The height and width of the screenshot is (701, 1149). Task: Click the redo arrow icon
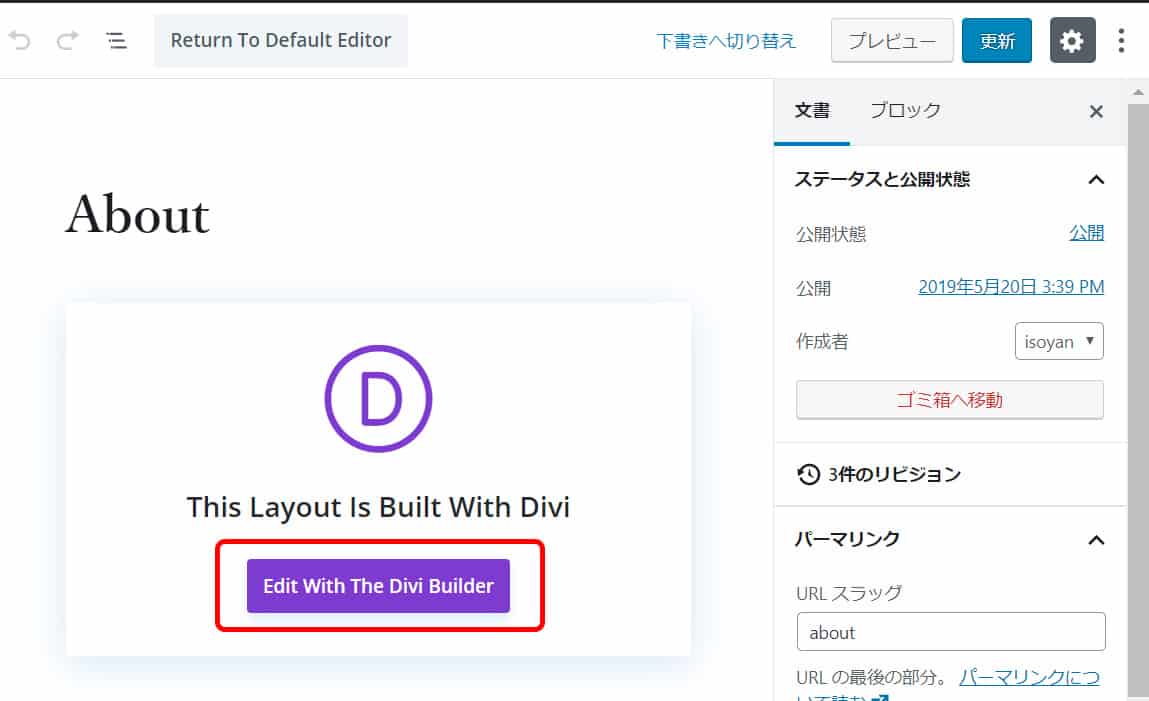(67, 41)
